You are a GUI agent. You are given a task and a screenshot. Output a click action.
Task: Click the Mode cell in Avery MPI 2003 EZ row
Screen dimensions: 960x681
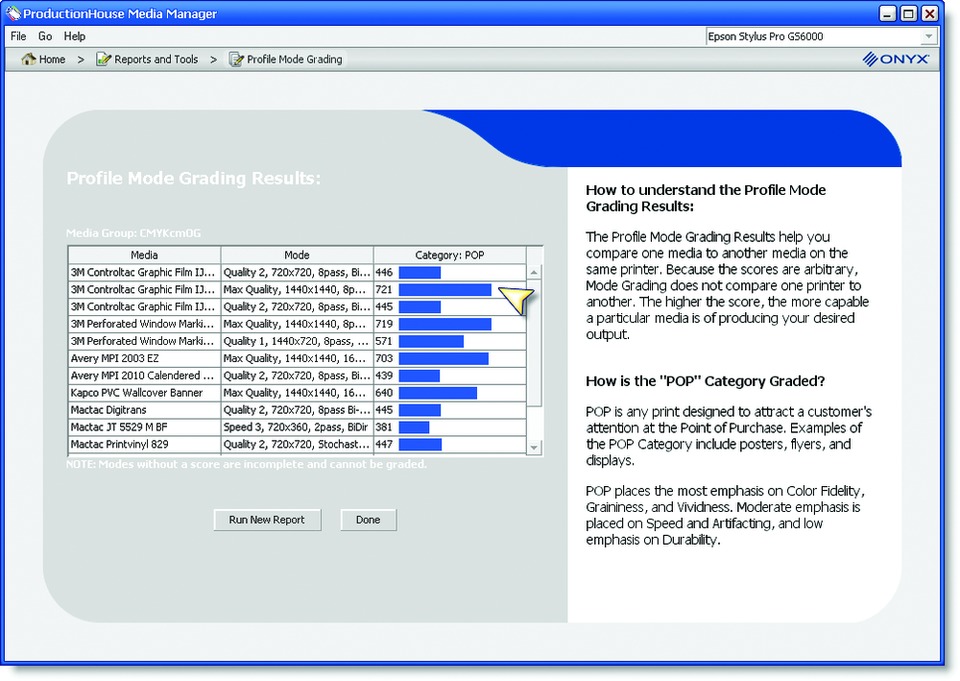click(297, 358)
